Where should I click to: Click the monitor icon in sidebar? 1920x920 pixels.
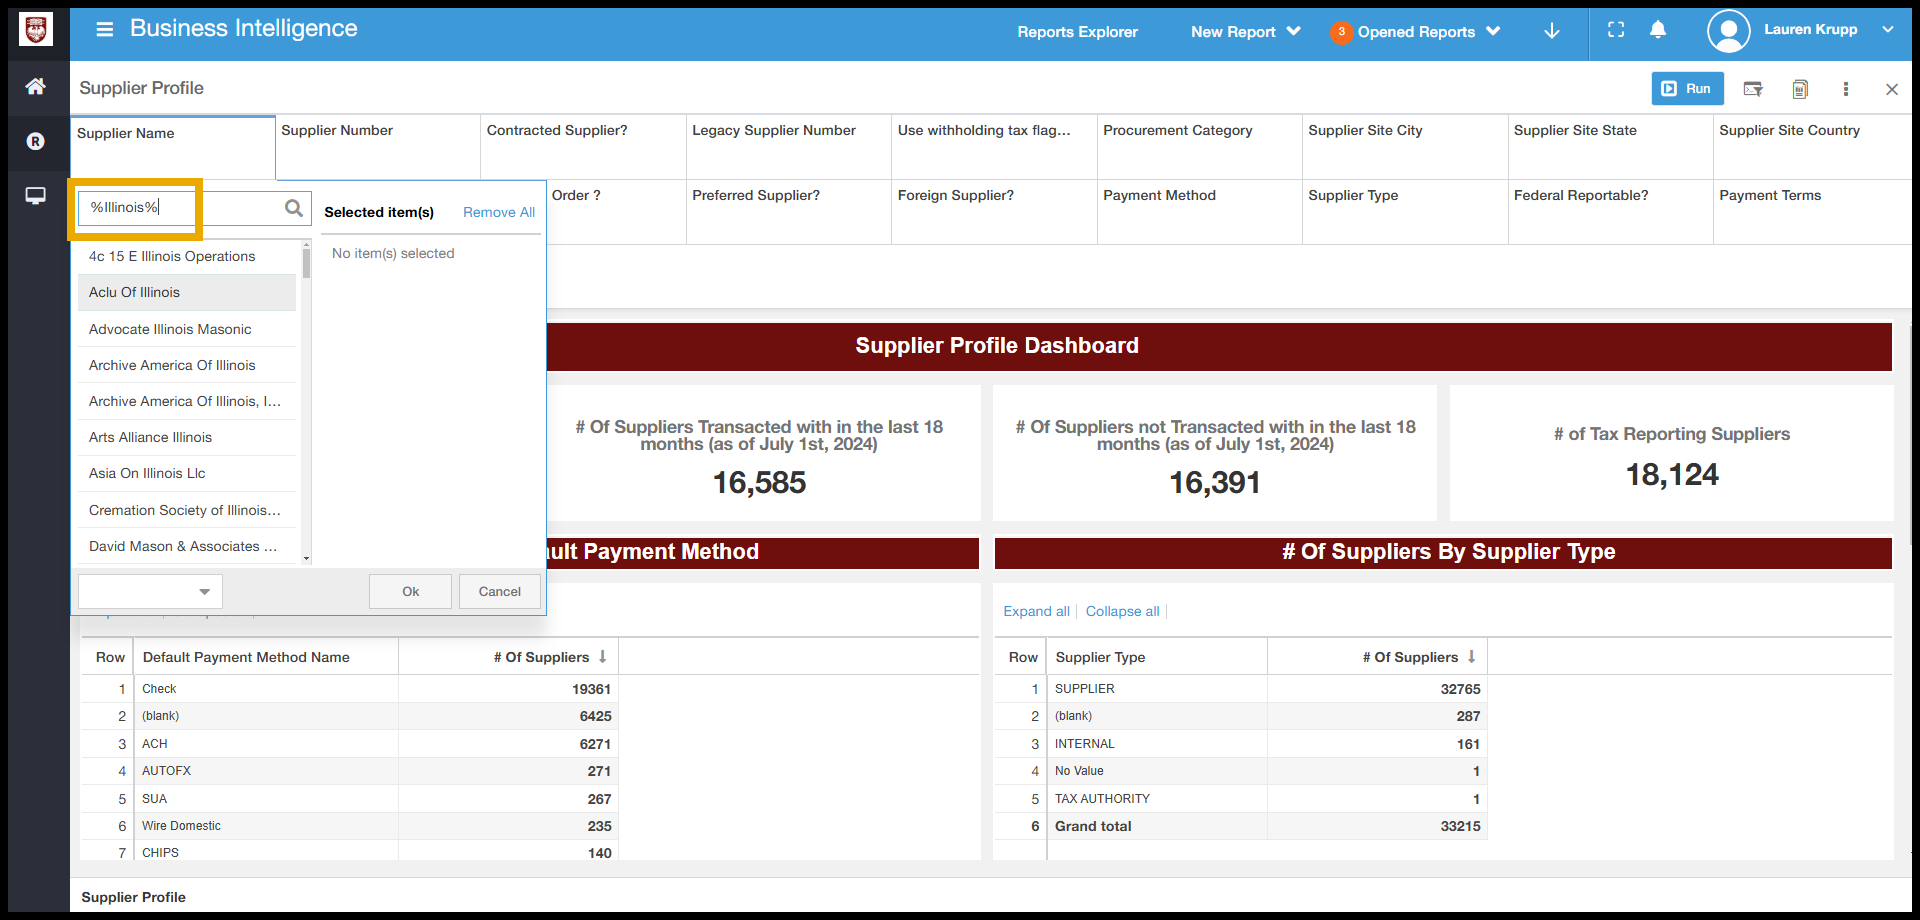[35, 196]
